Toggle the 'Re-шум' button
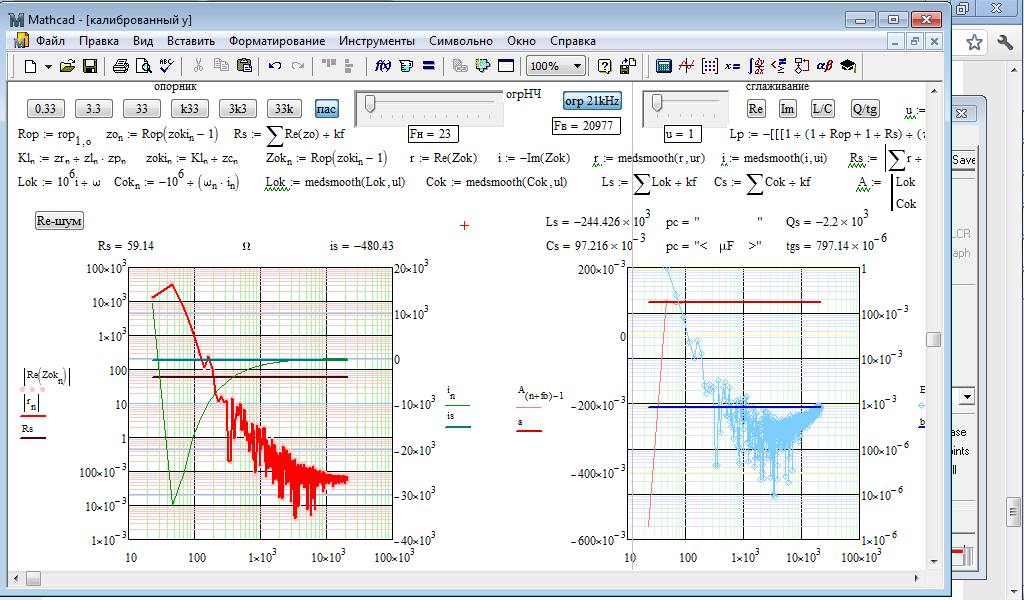 click(59, 221)
